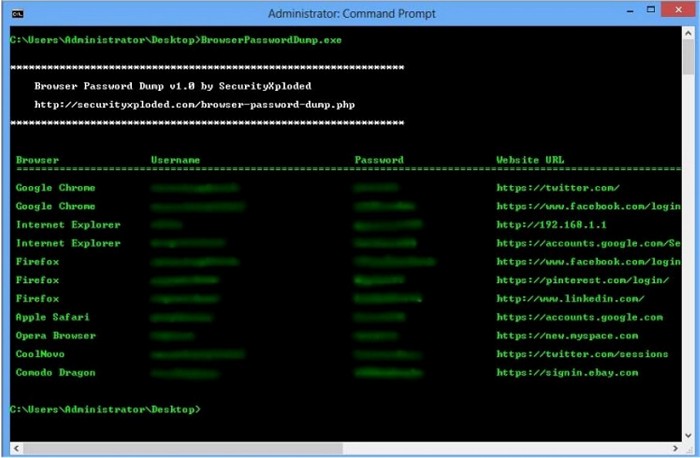This screenshot has height=458, width=700.
Task: Open the Command Prompt system menu icon
Action: [17, 13]
